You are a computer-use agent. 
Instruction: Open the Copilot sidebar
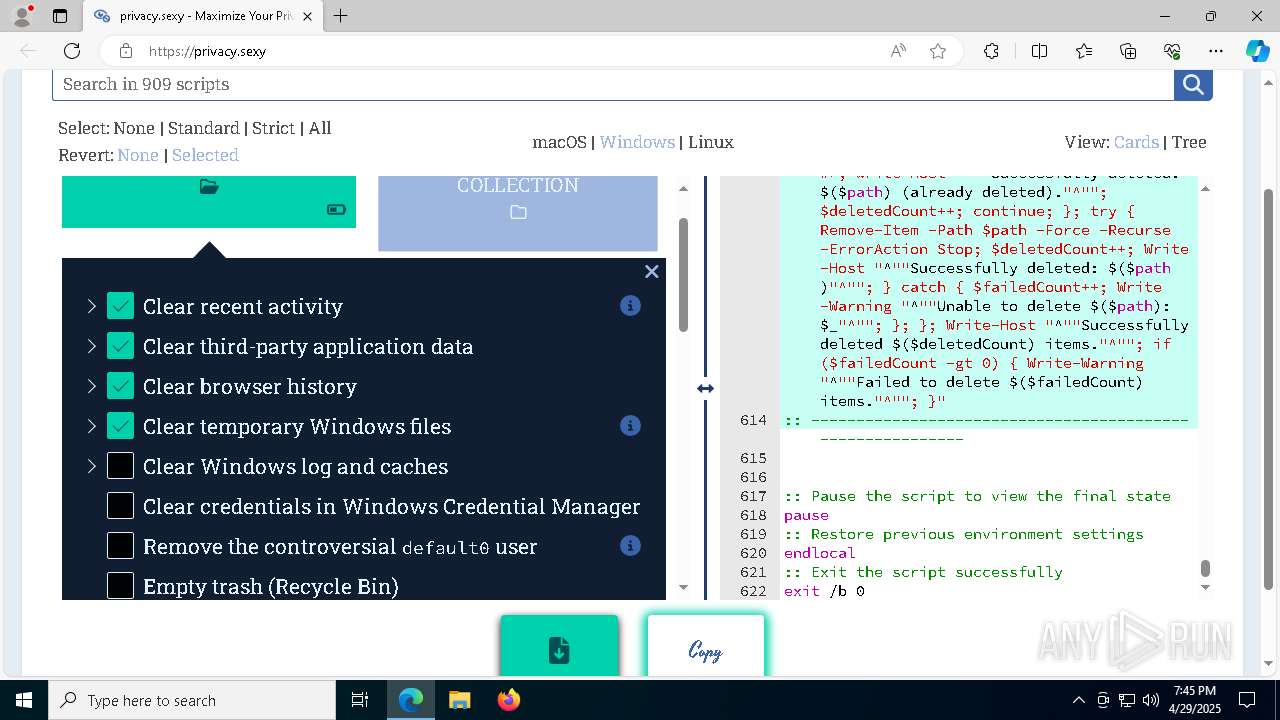pos(1257,51)
